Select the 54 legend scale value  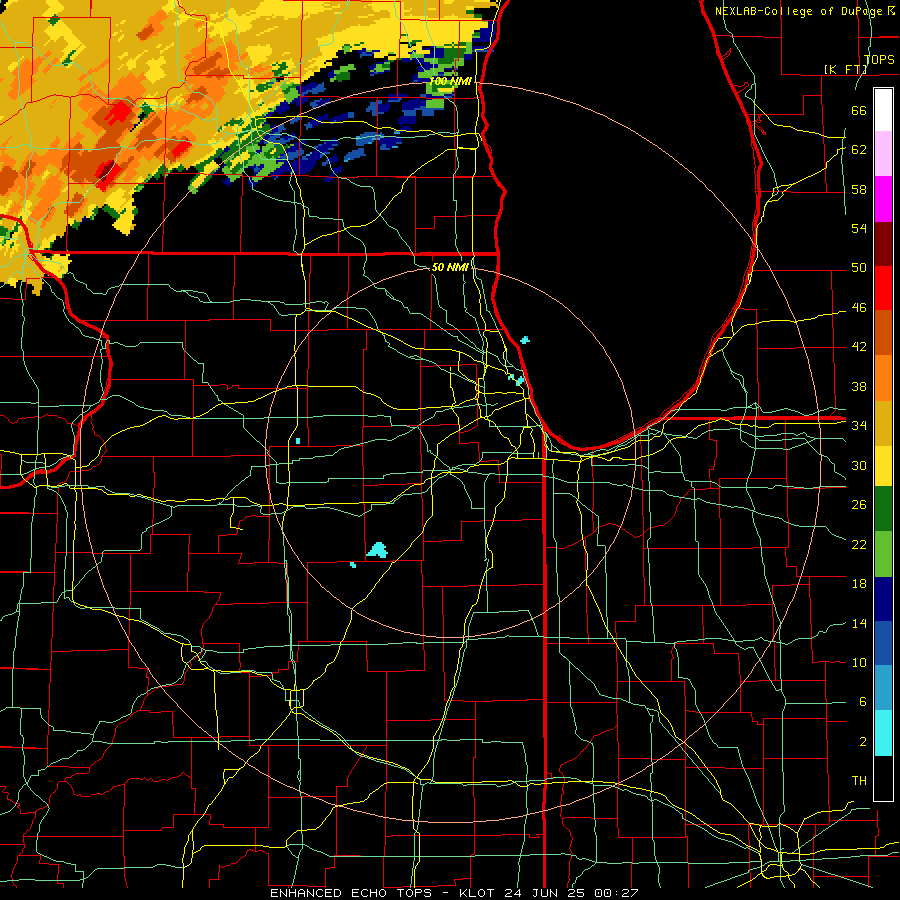coord(859,228)
